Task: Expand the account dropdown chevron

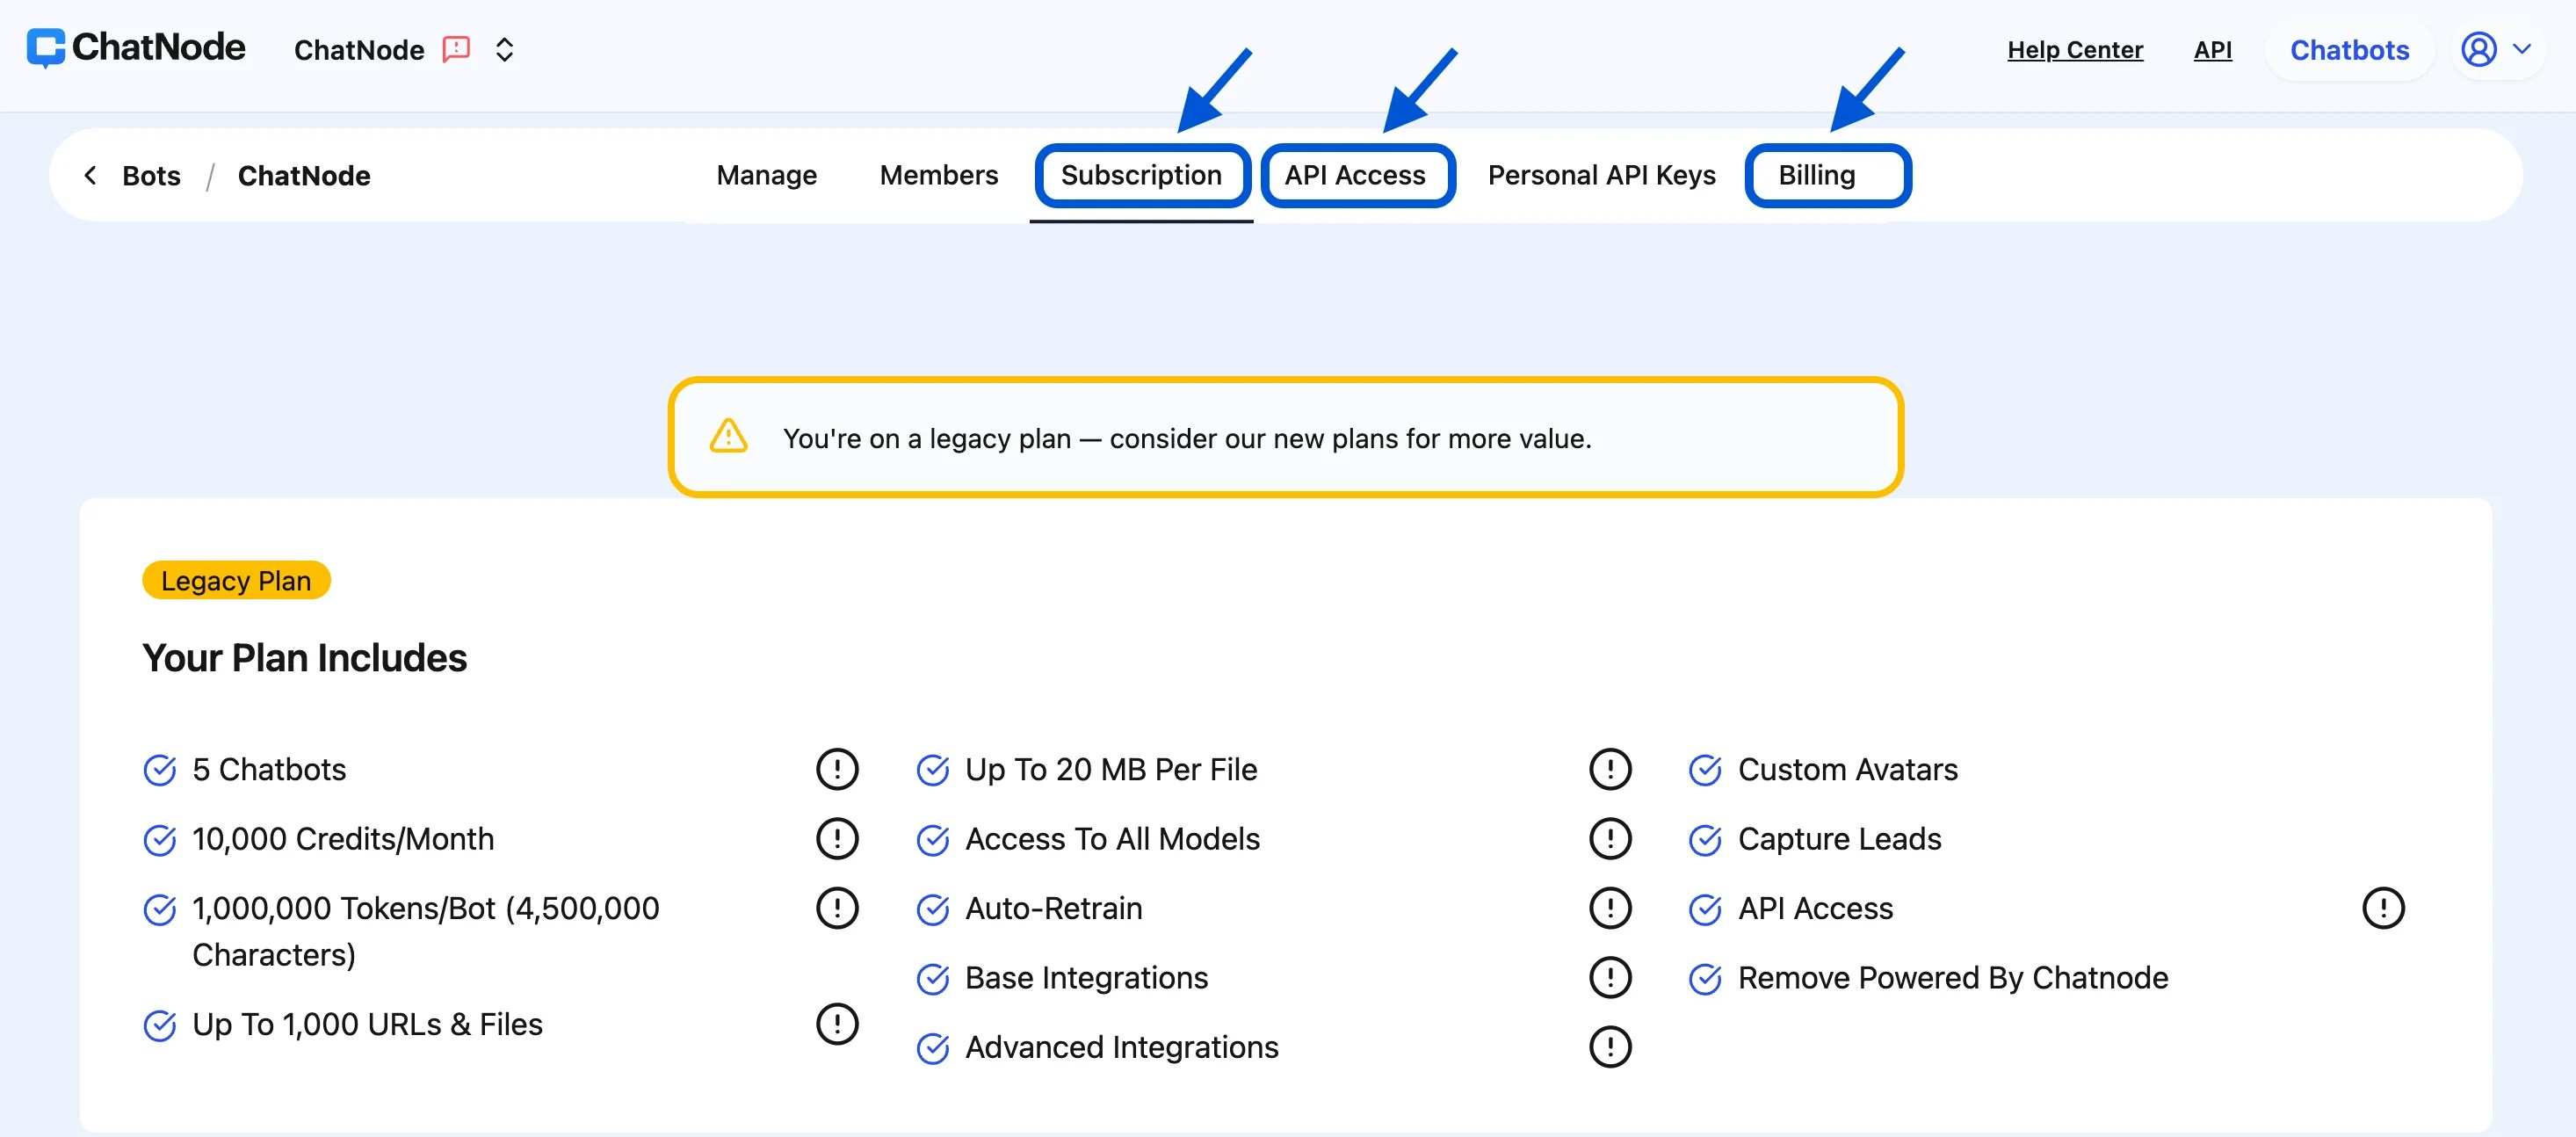Action: (x=2522, y=48)
